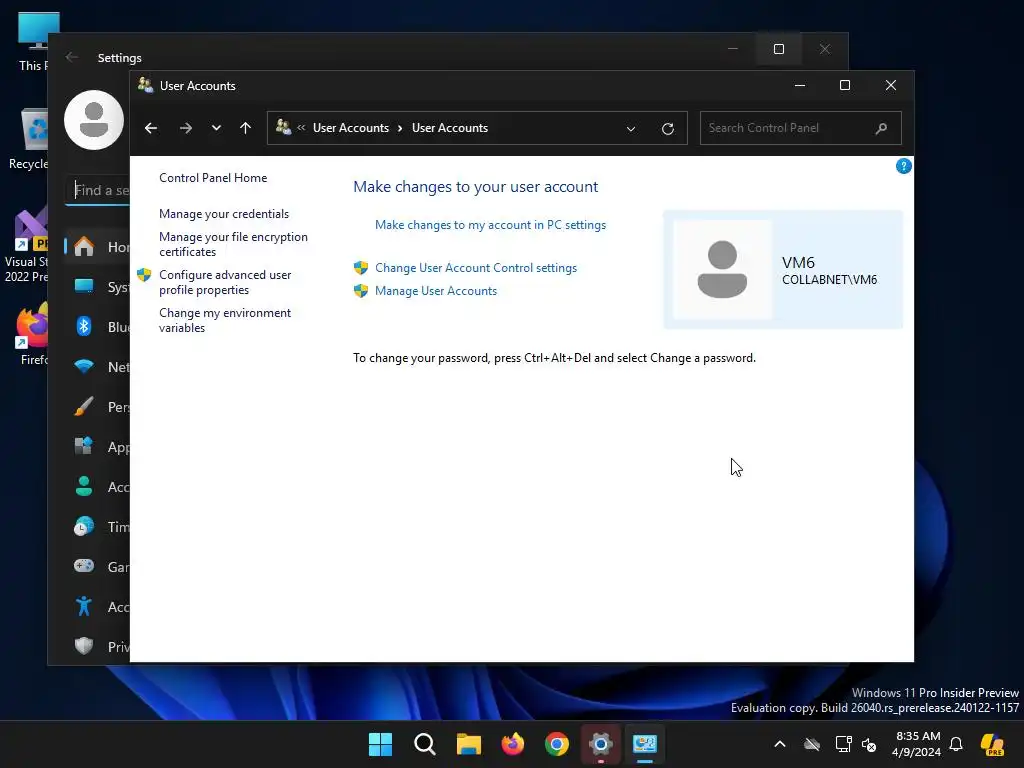Select Recycle Bin desktop icon

point(29,140)
